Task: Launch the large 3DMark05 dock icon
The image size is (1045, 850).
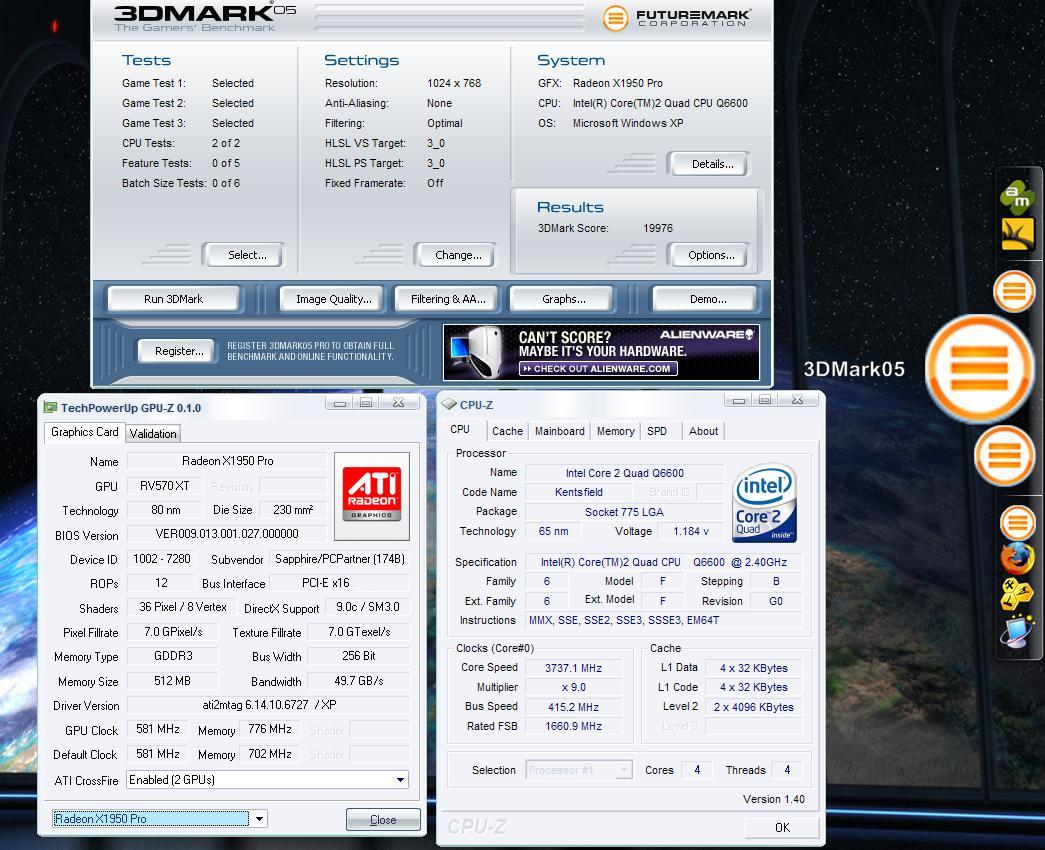Action: (978, 369)
